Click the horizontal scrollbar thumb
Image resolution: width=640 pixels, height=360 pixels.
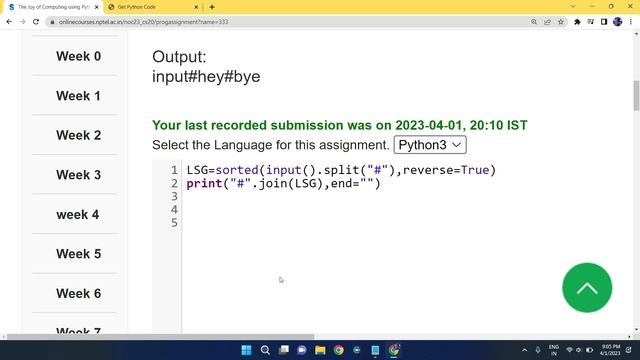(160, 337)
